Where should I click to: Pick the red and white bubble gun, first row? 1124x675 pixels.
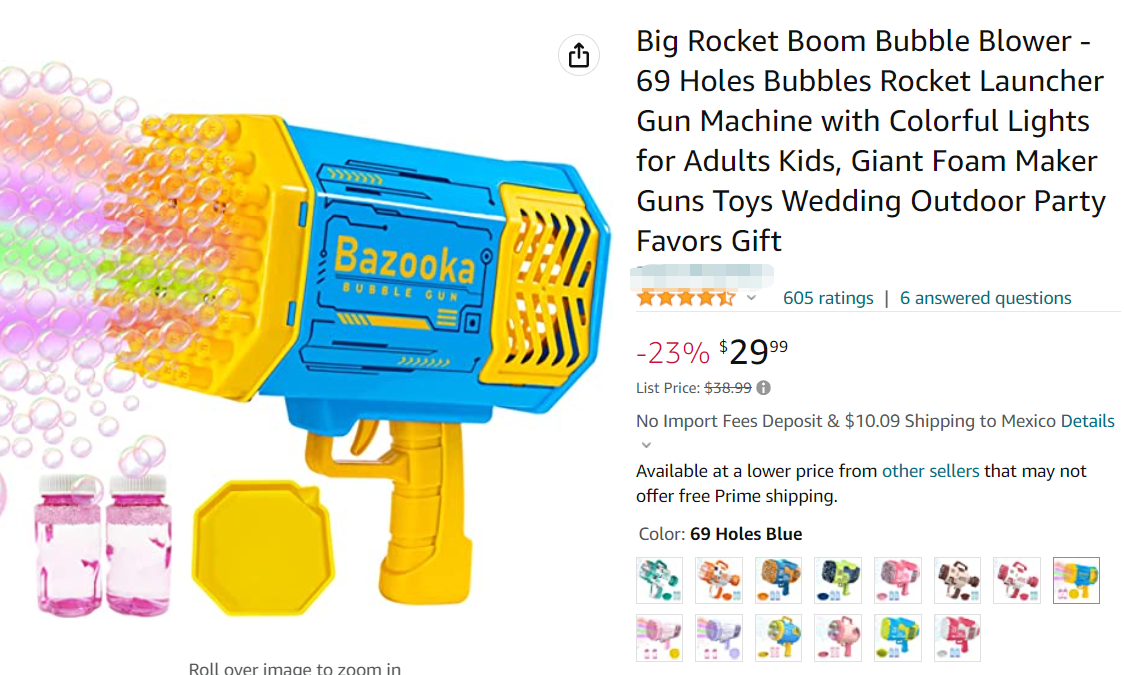click(x=1016, y=580)
